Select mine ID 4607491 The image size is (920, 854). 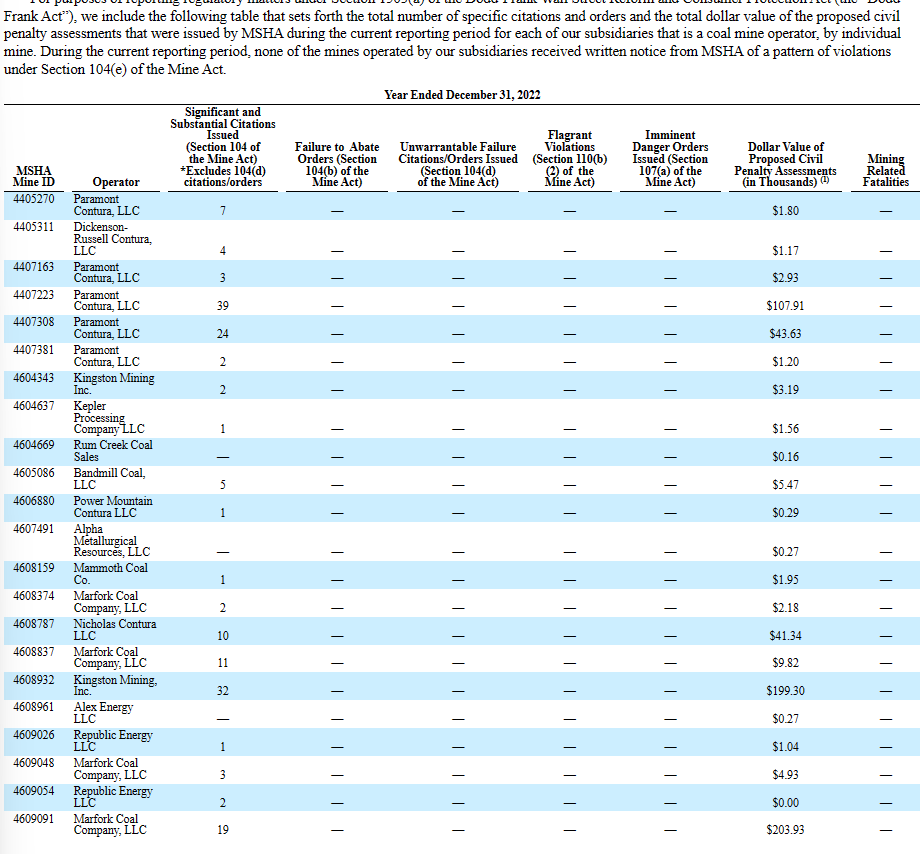coord(33,529)
